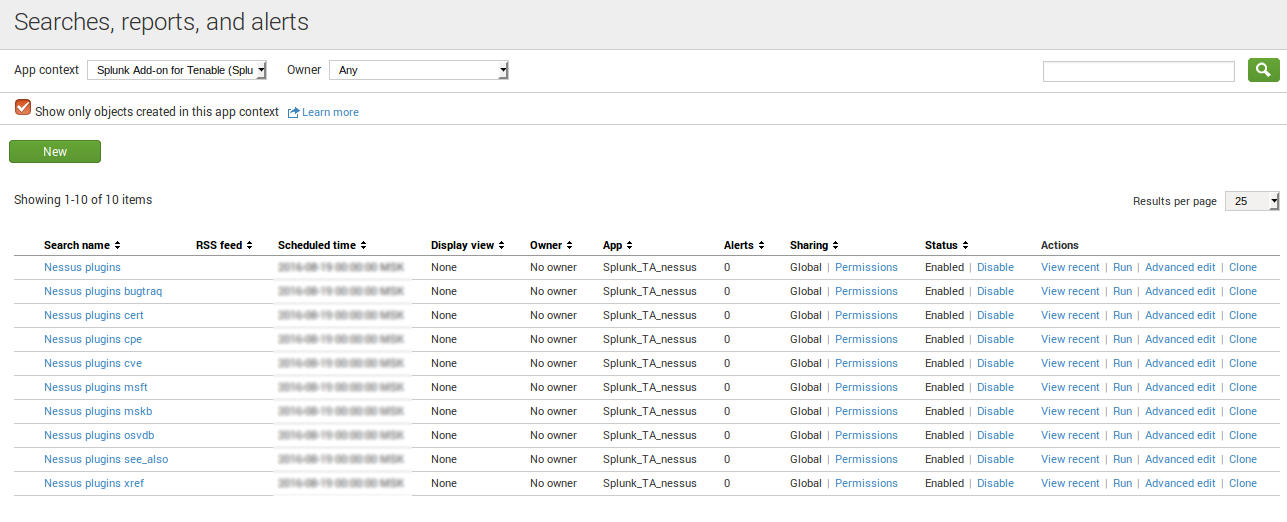Open Nessus plugins osvdb search
The width and height of the screenshot is (1287, 522).
coord(99,436)
